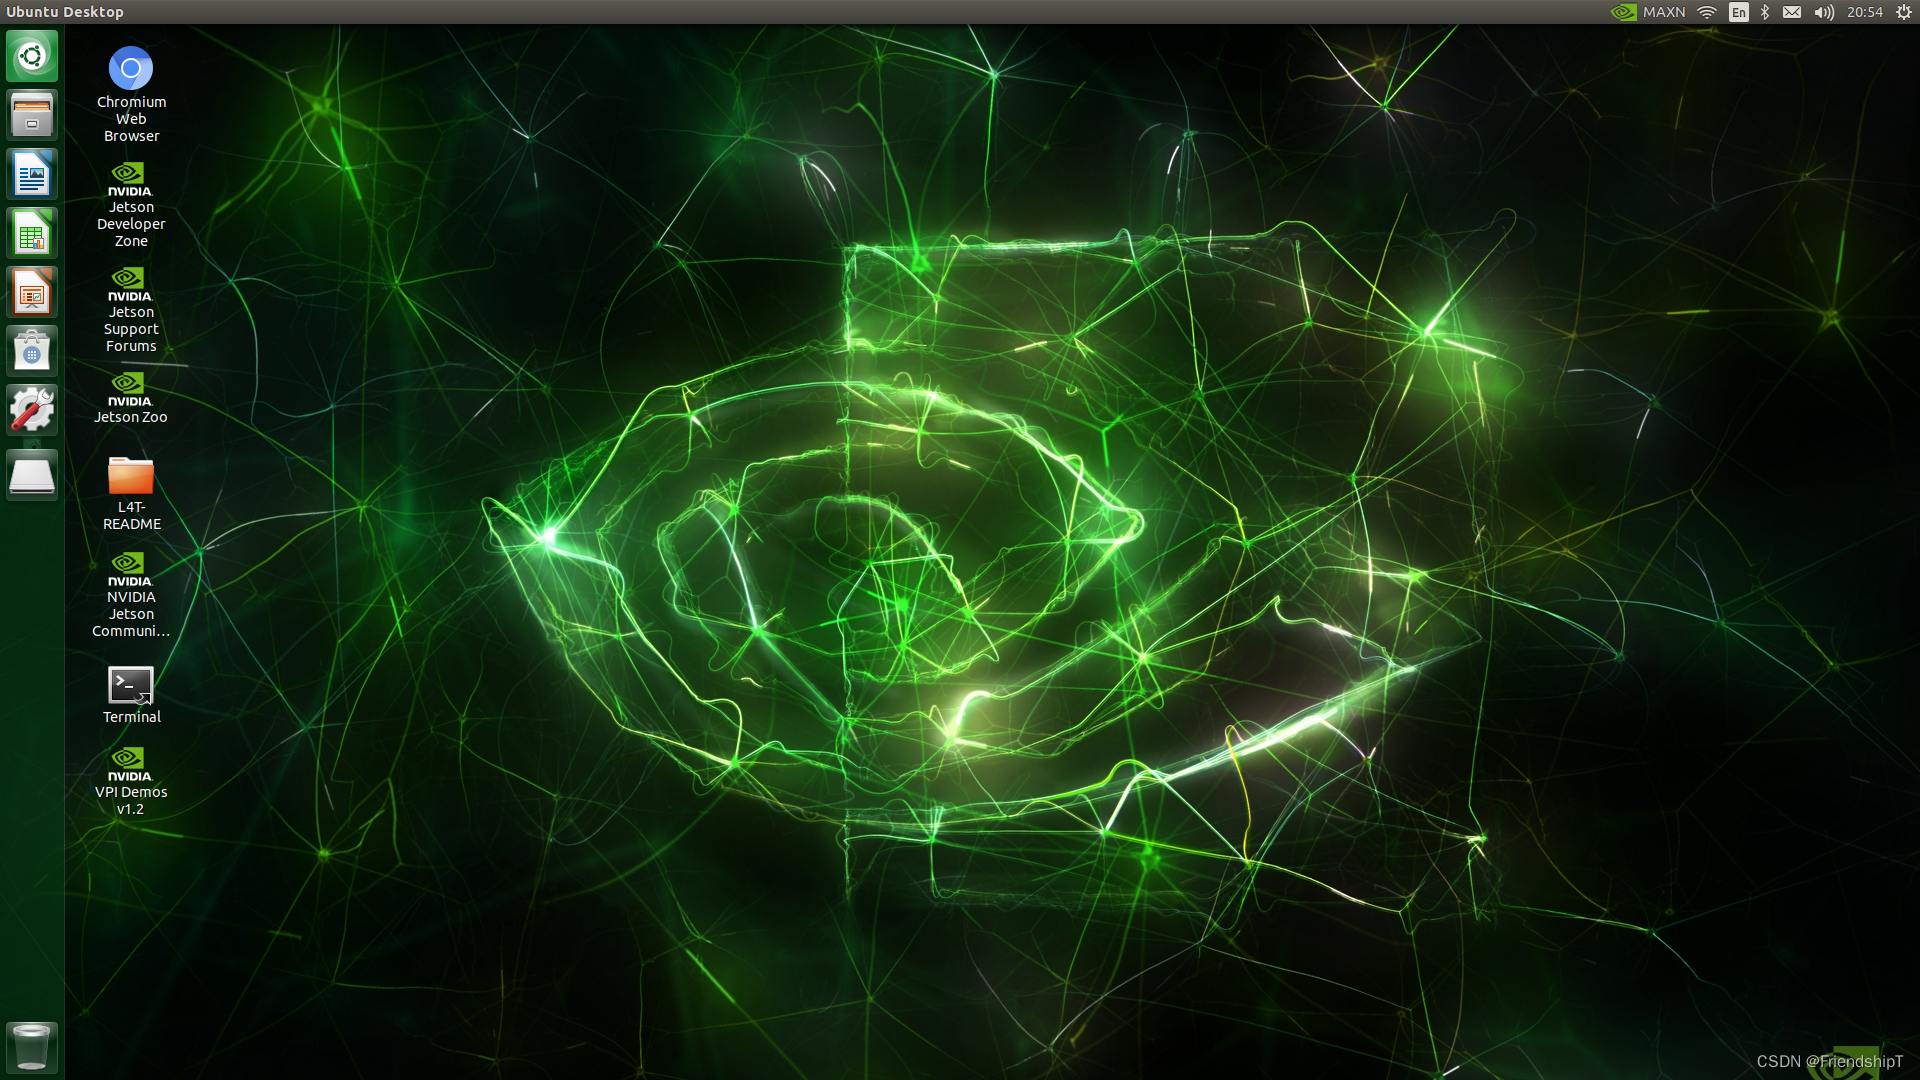The width and height of the screenshot is (1920, 1080).
Task: Open the sound volume indicator menu
Action: point(1824,12)
